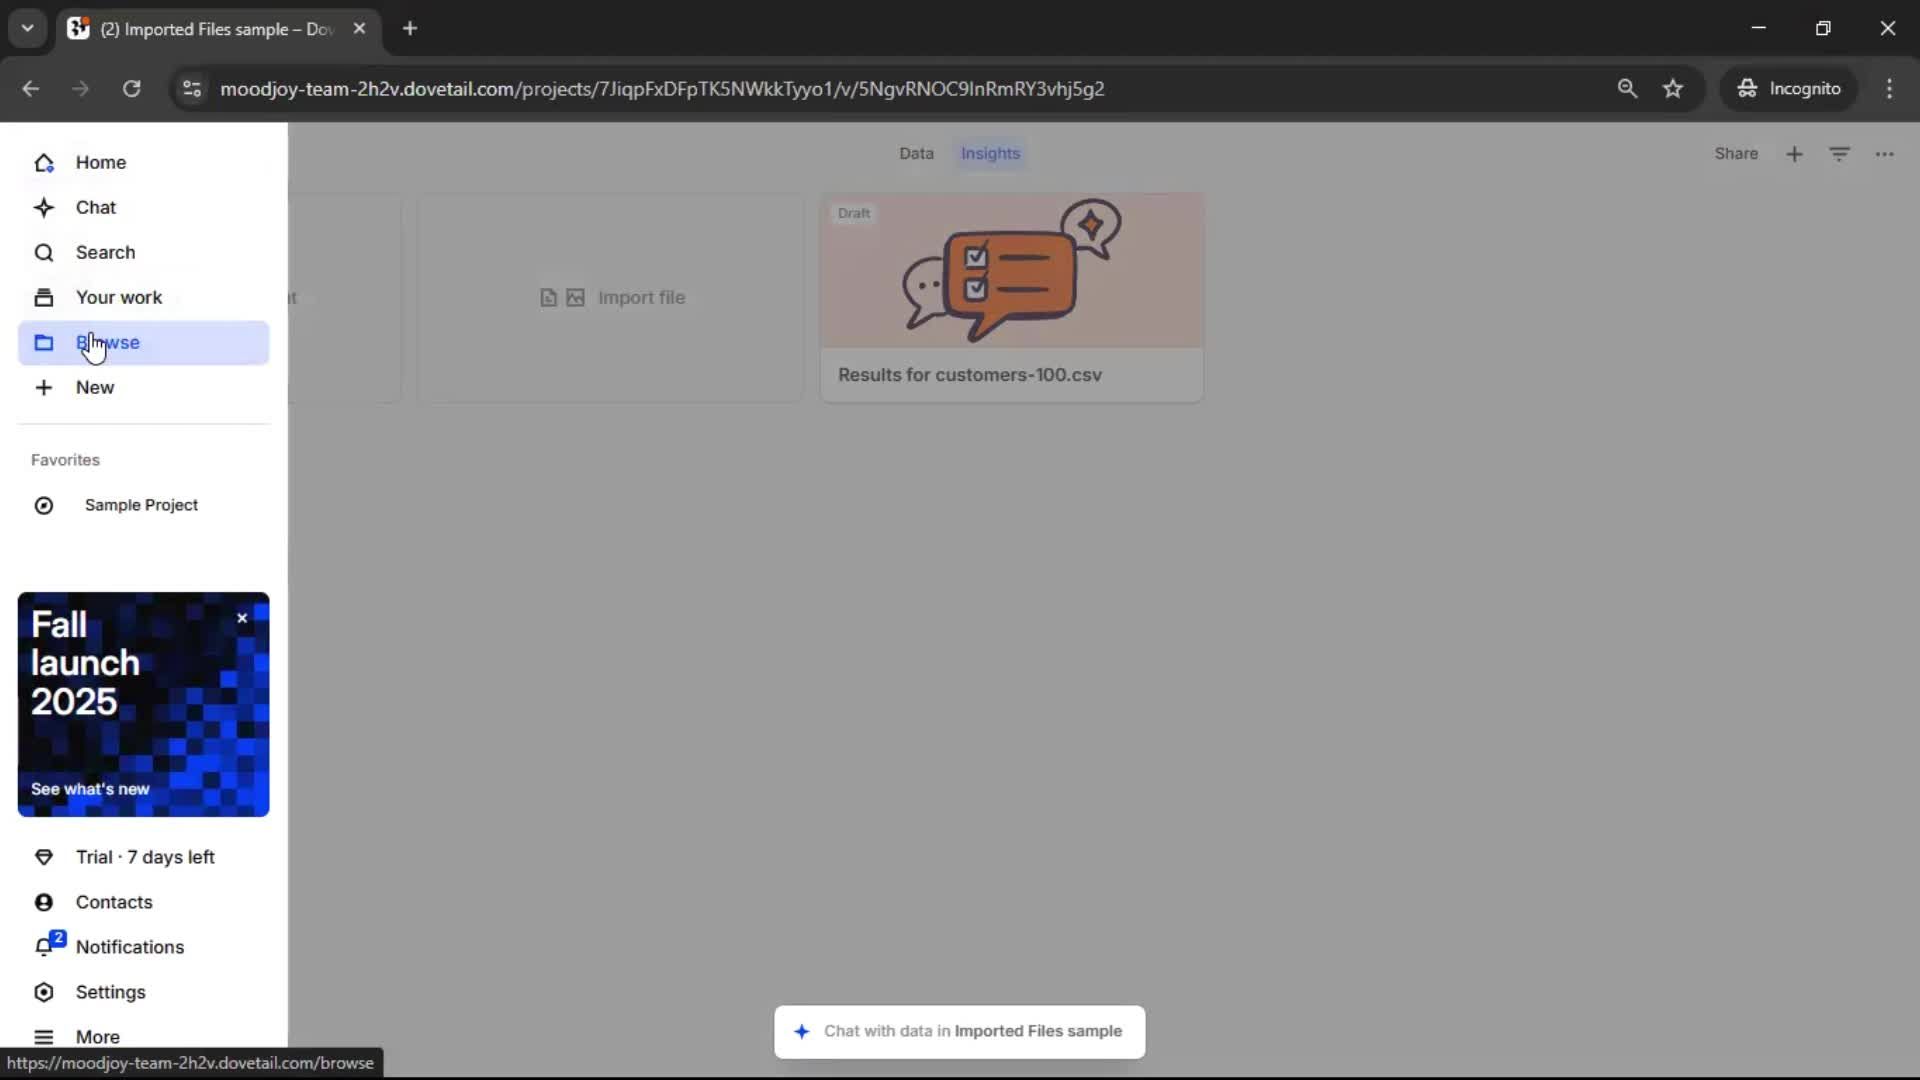Image resolution: width=1920 pixels, height=1080 pixels.
Task: Open Contacts in the sidebar
Action: pos(114,902)
